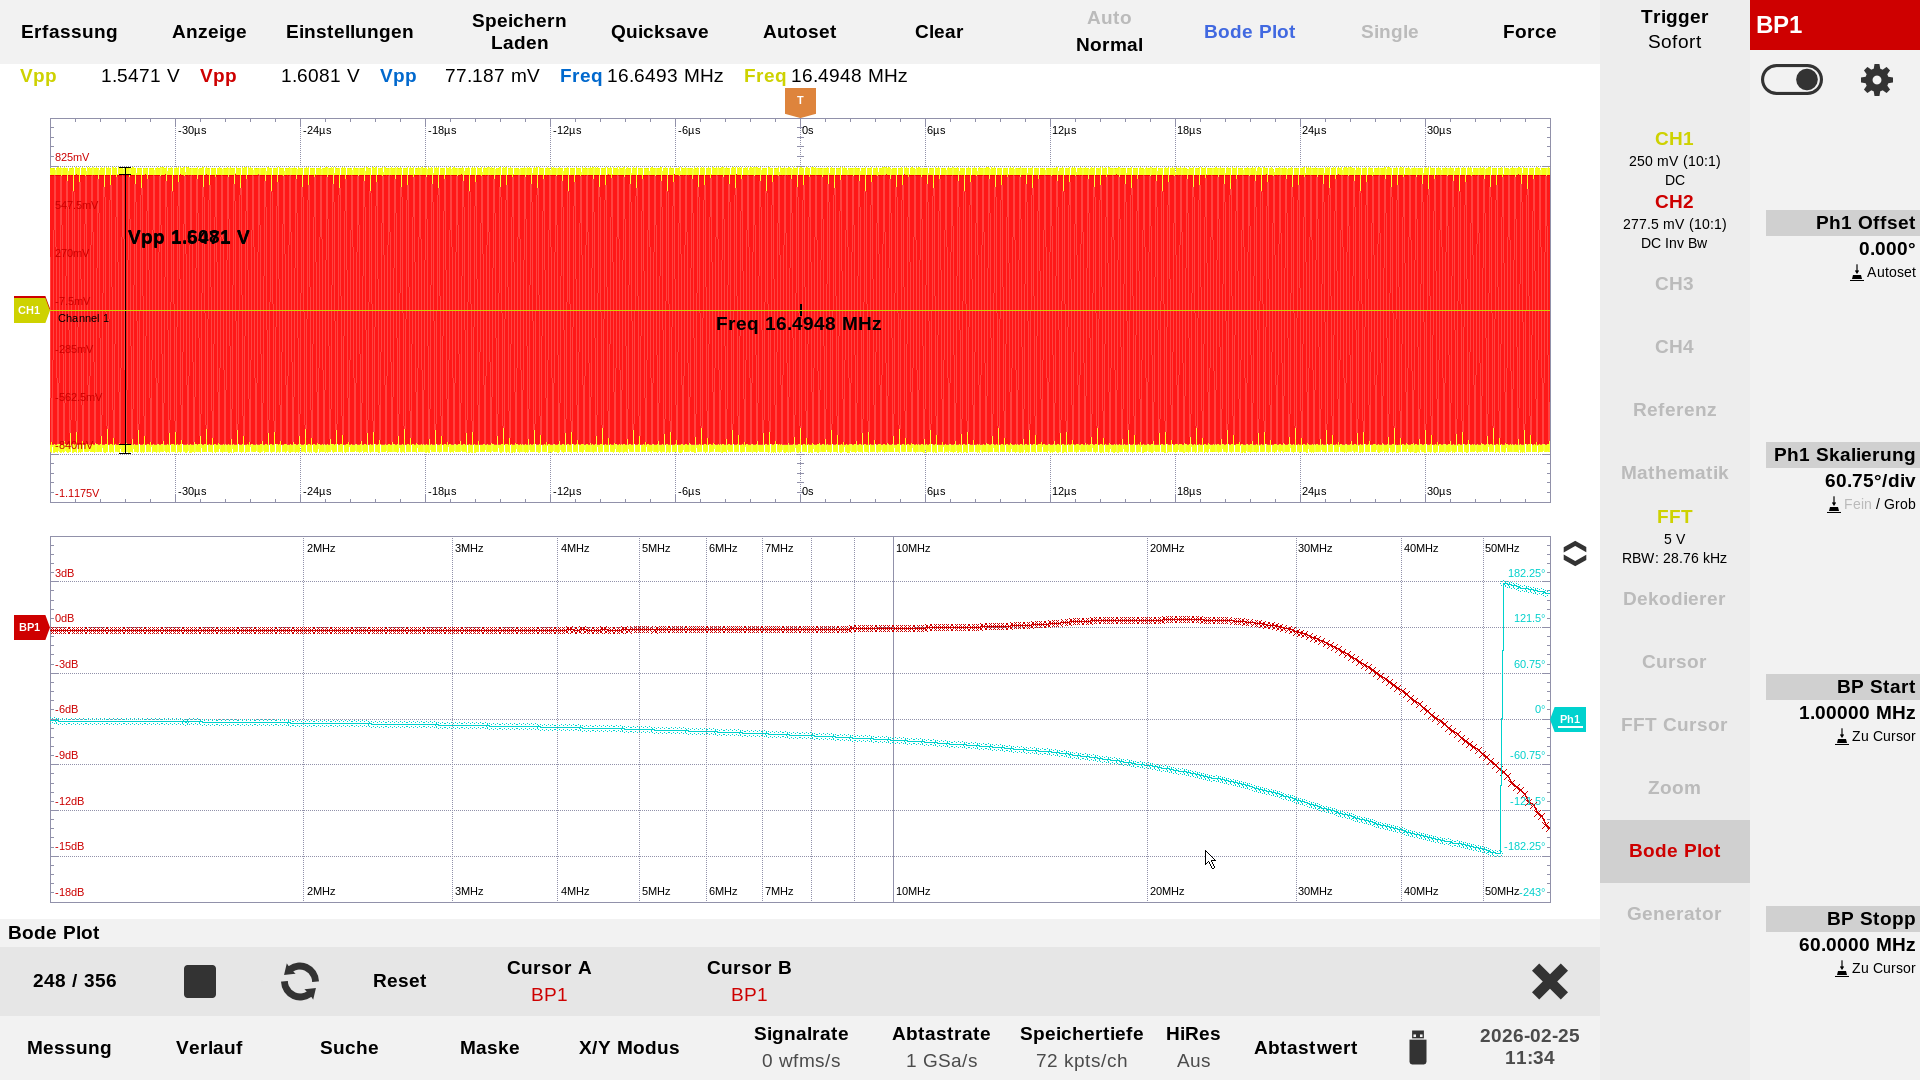The image size is (1920, 1080).
Task: Click the cyan Ph1 phase marker
Action: (1569, 719)
